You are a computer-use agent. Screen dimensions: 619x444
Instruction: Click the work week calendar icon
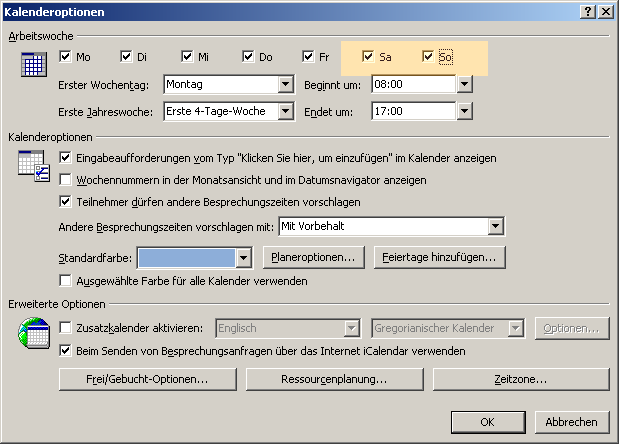coord(34,64)
